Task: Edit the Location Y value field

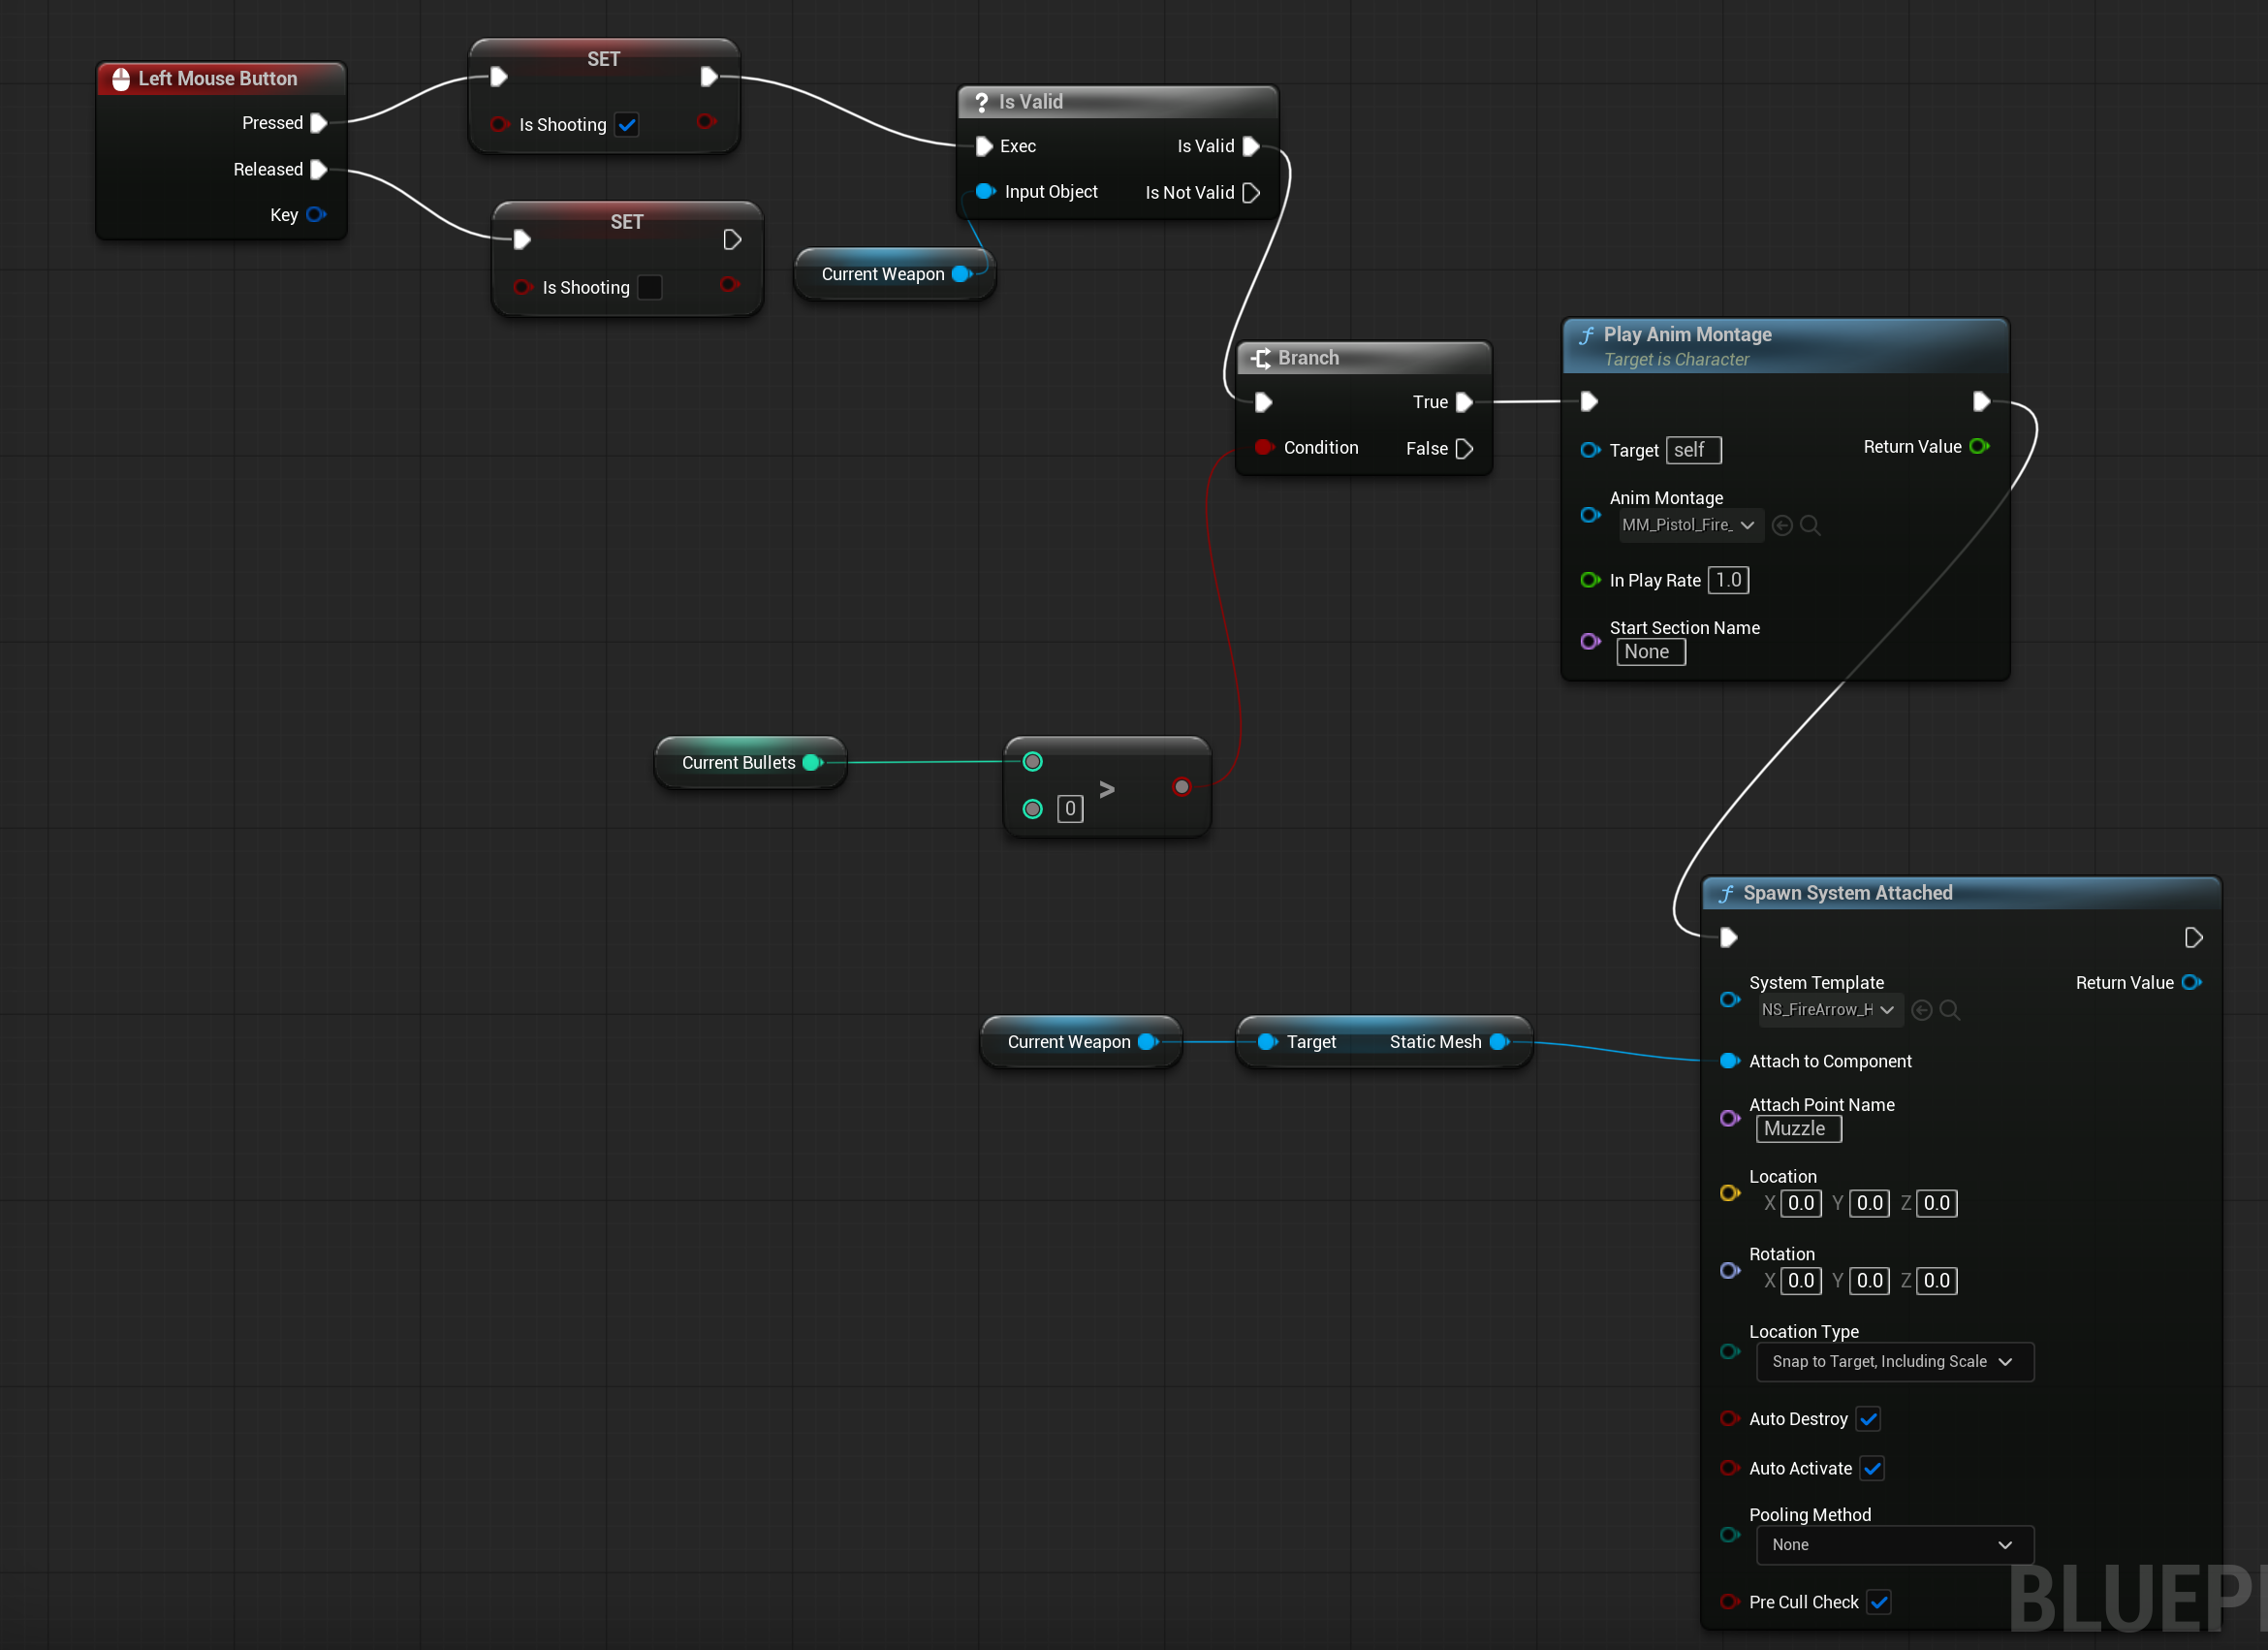Action: (1870, 1204)
